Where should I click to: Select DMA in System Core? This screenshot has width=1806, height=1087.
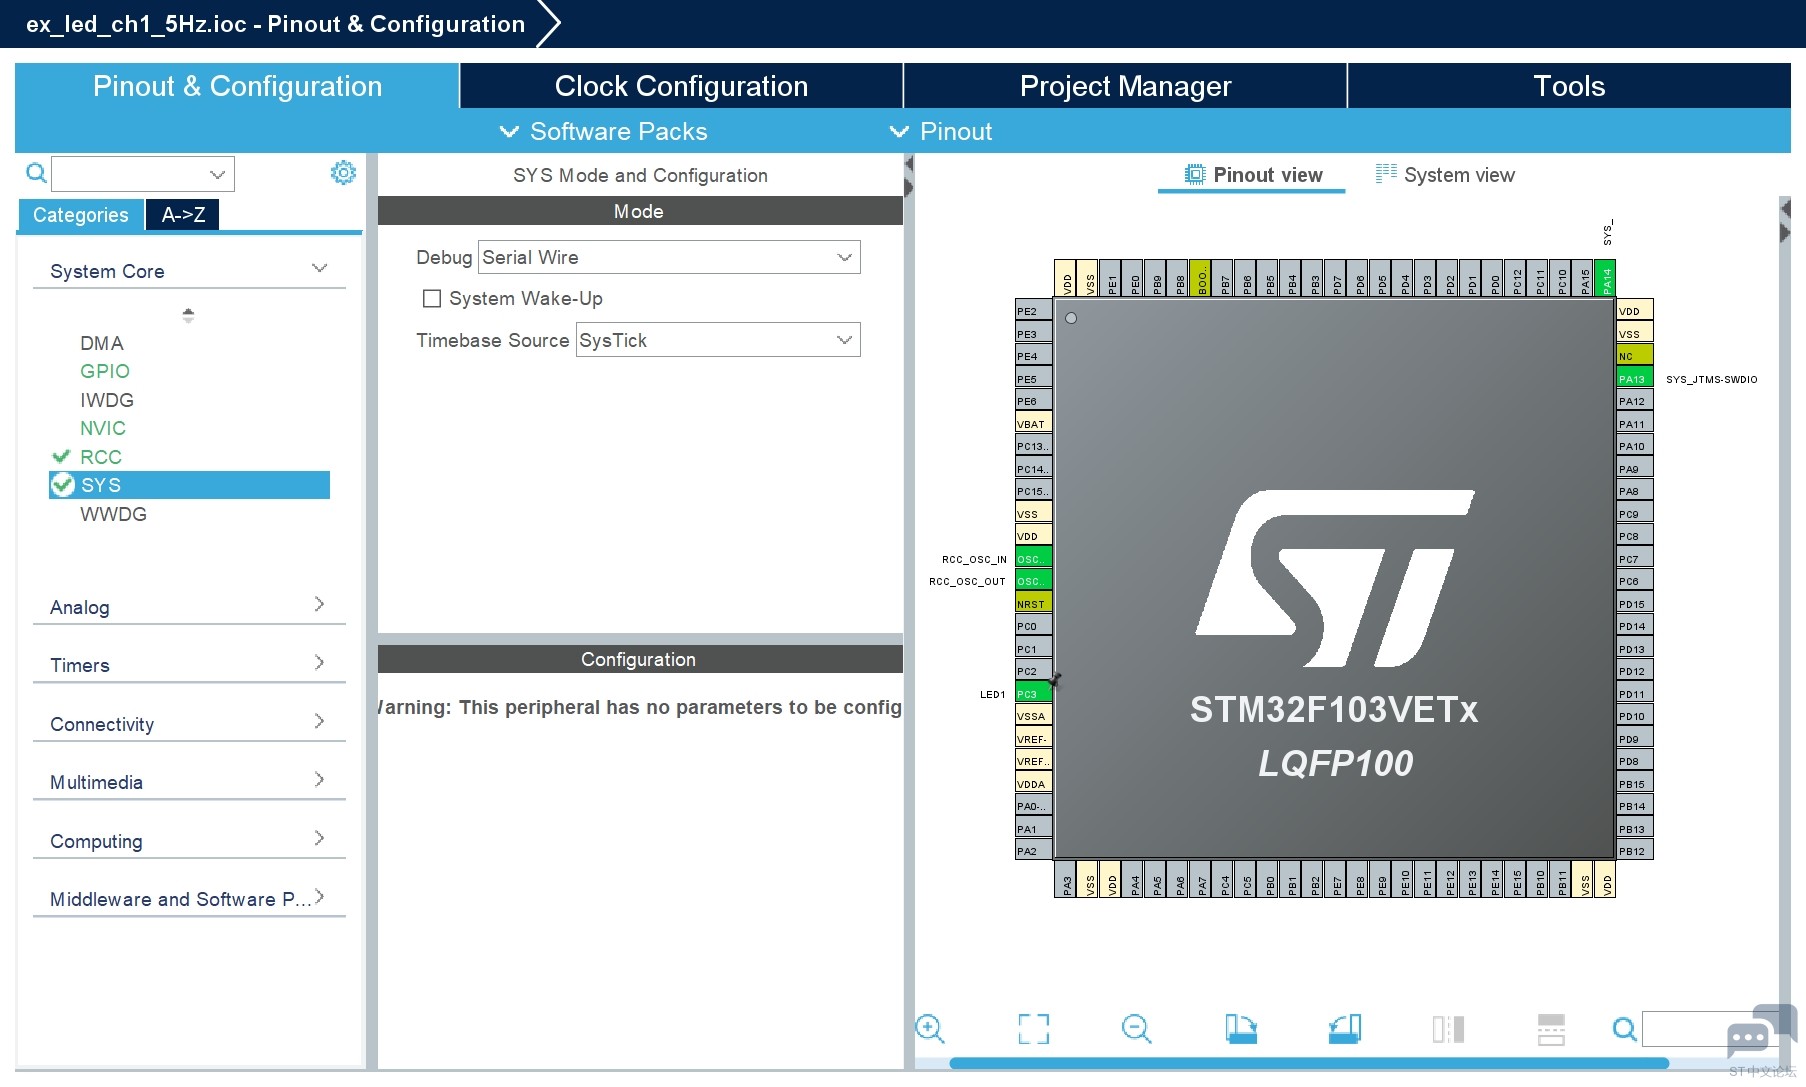click(x=102, y=343)
